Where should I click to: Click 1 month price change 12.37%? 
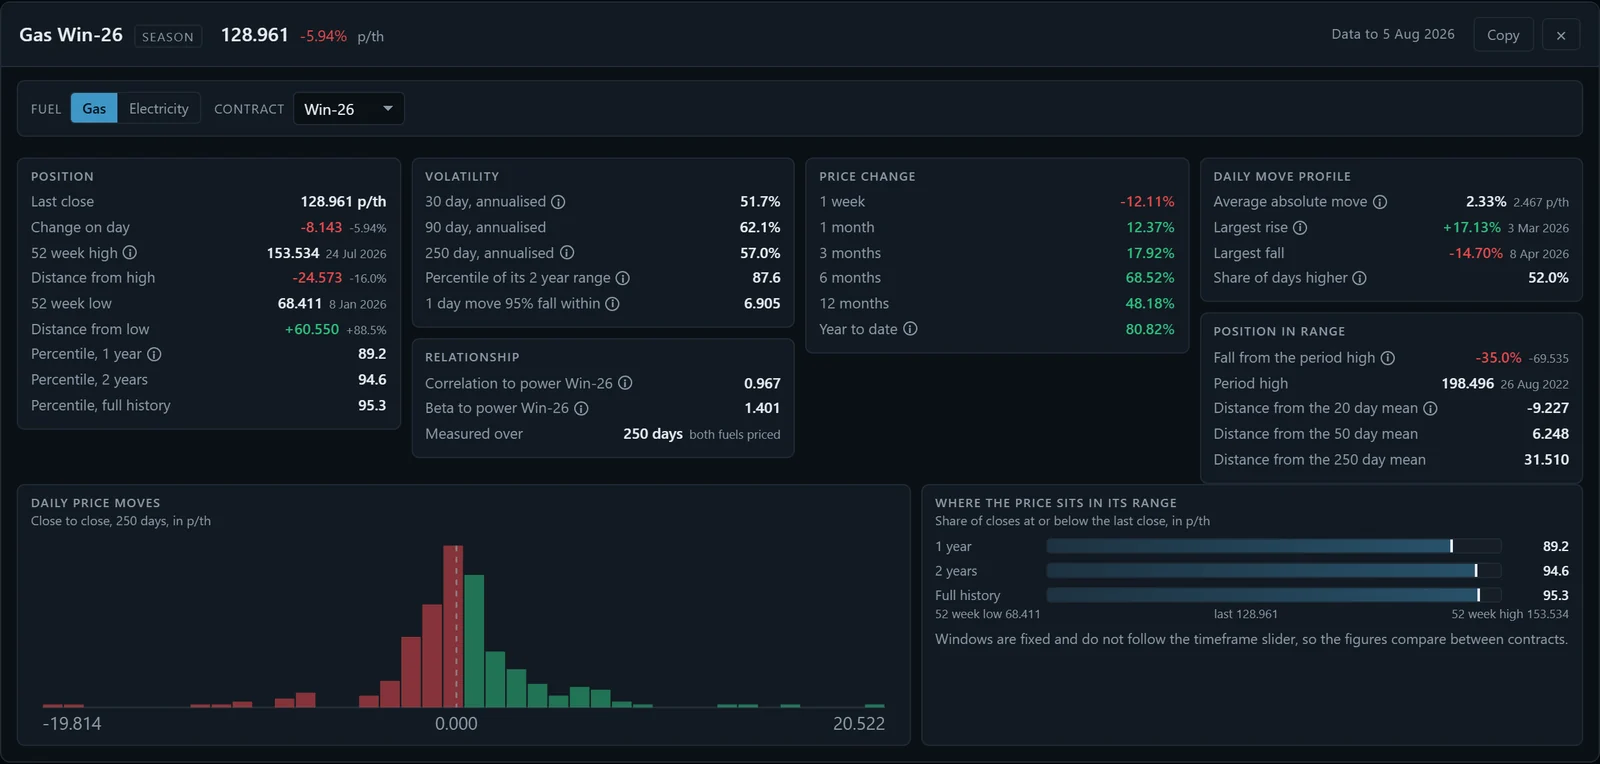(x=1150, y=228)
